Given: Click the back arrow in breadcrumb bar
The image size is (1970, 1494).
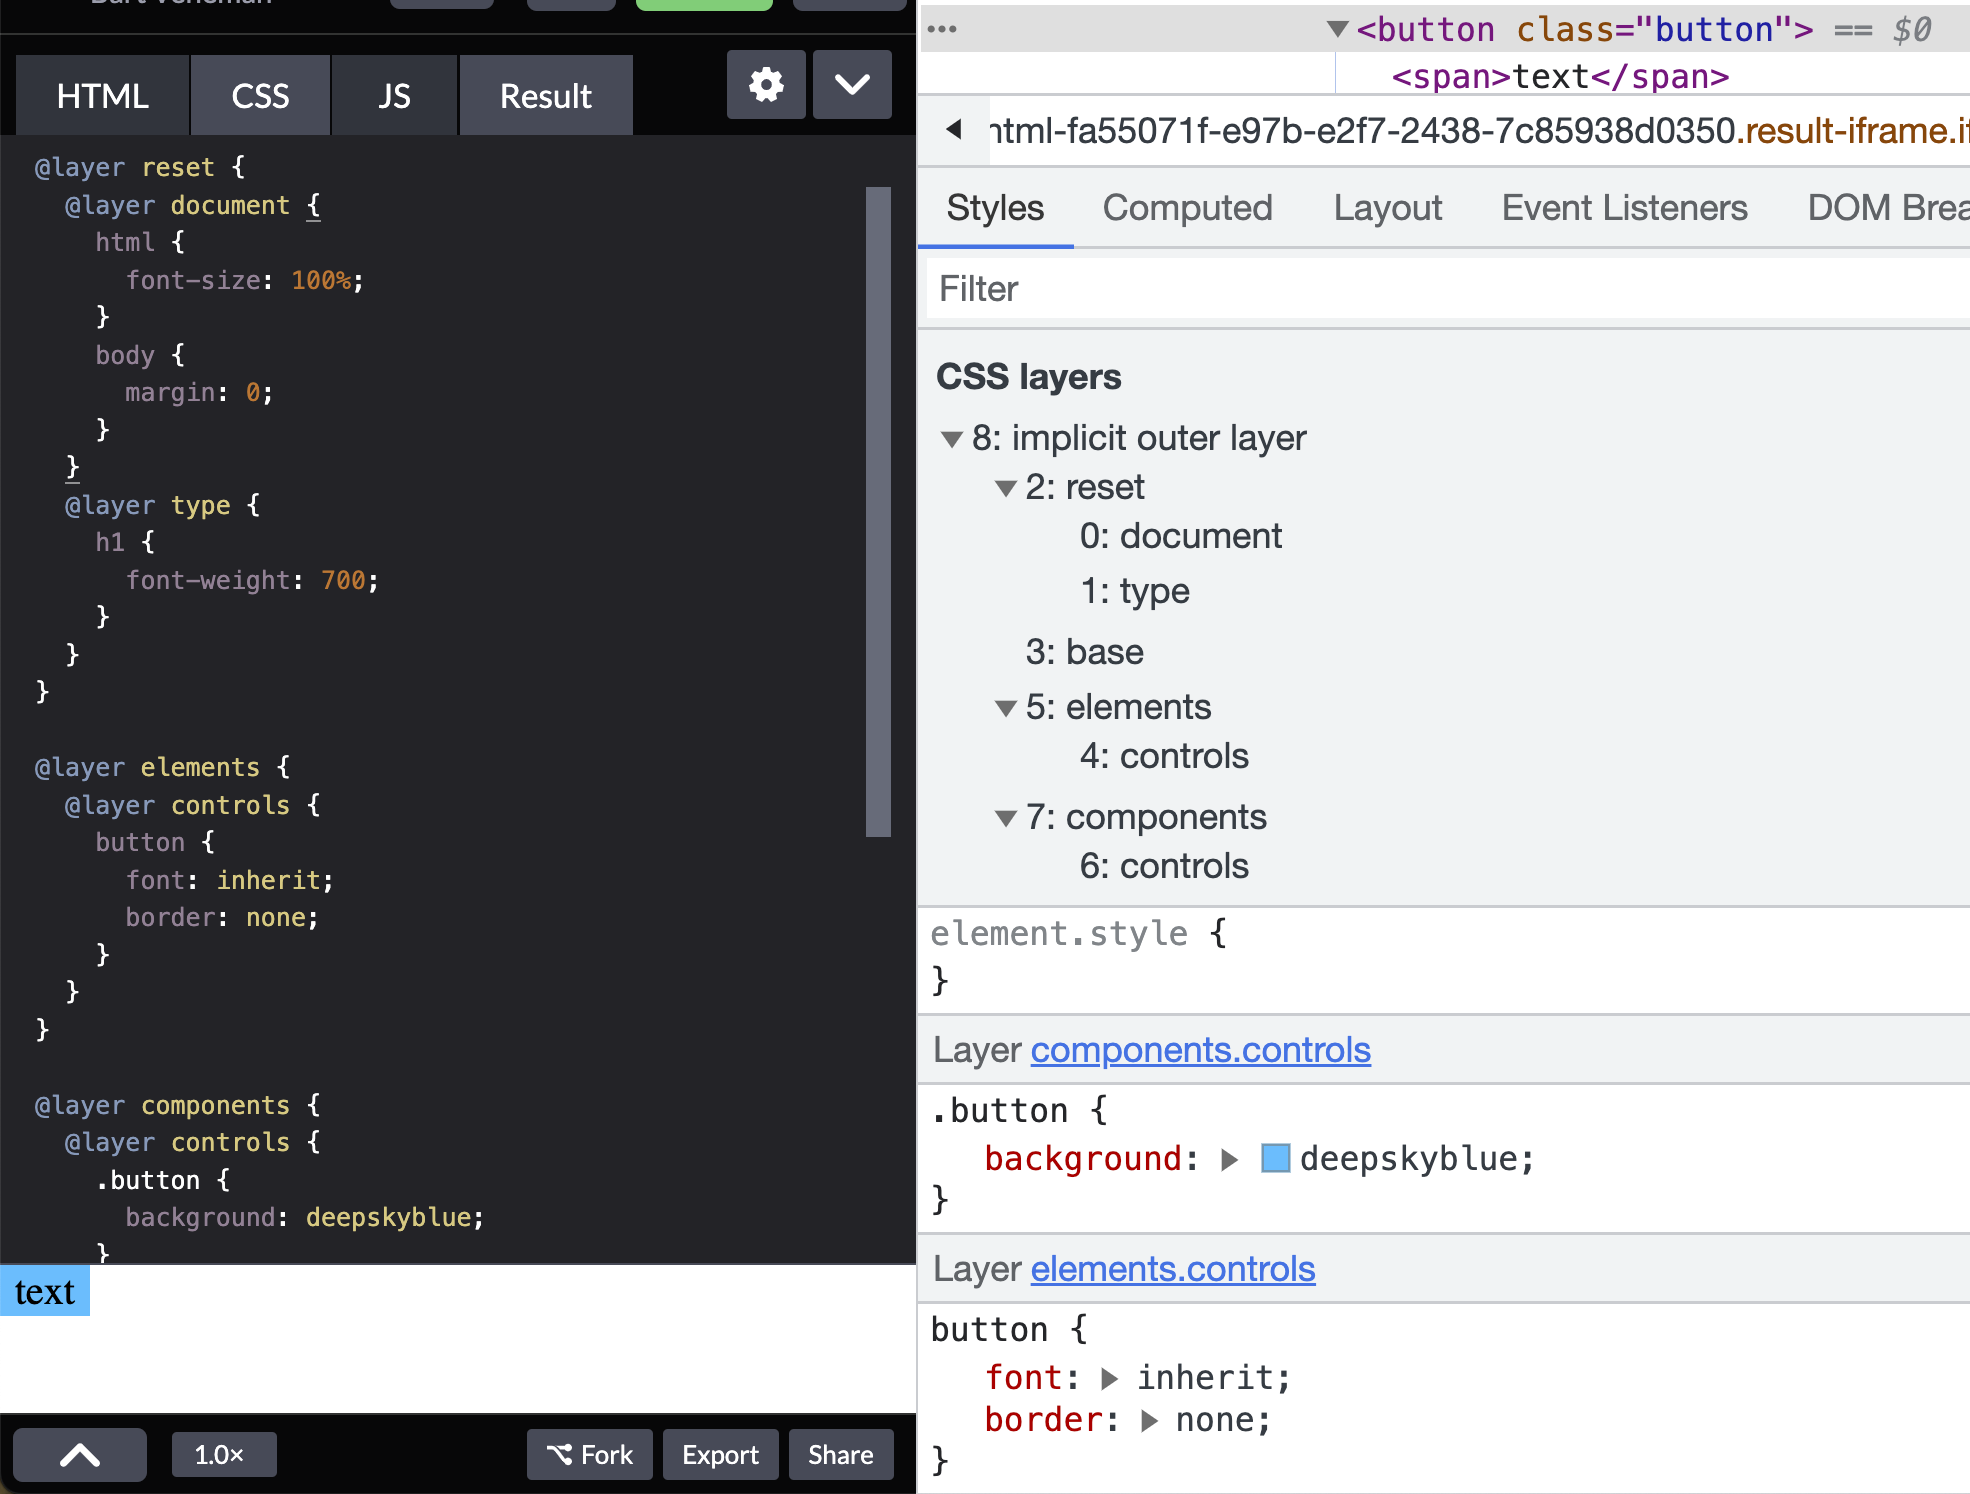Looking at the screenshot, I should [x=954, y=129].
